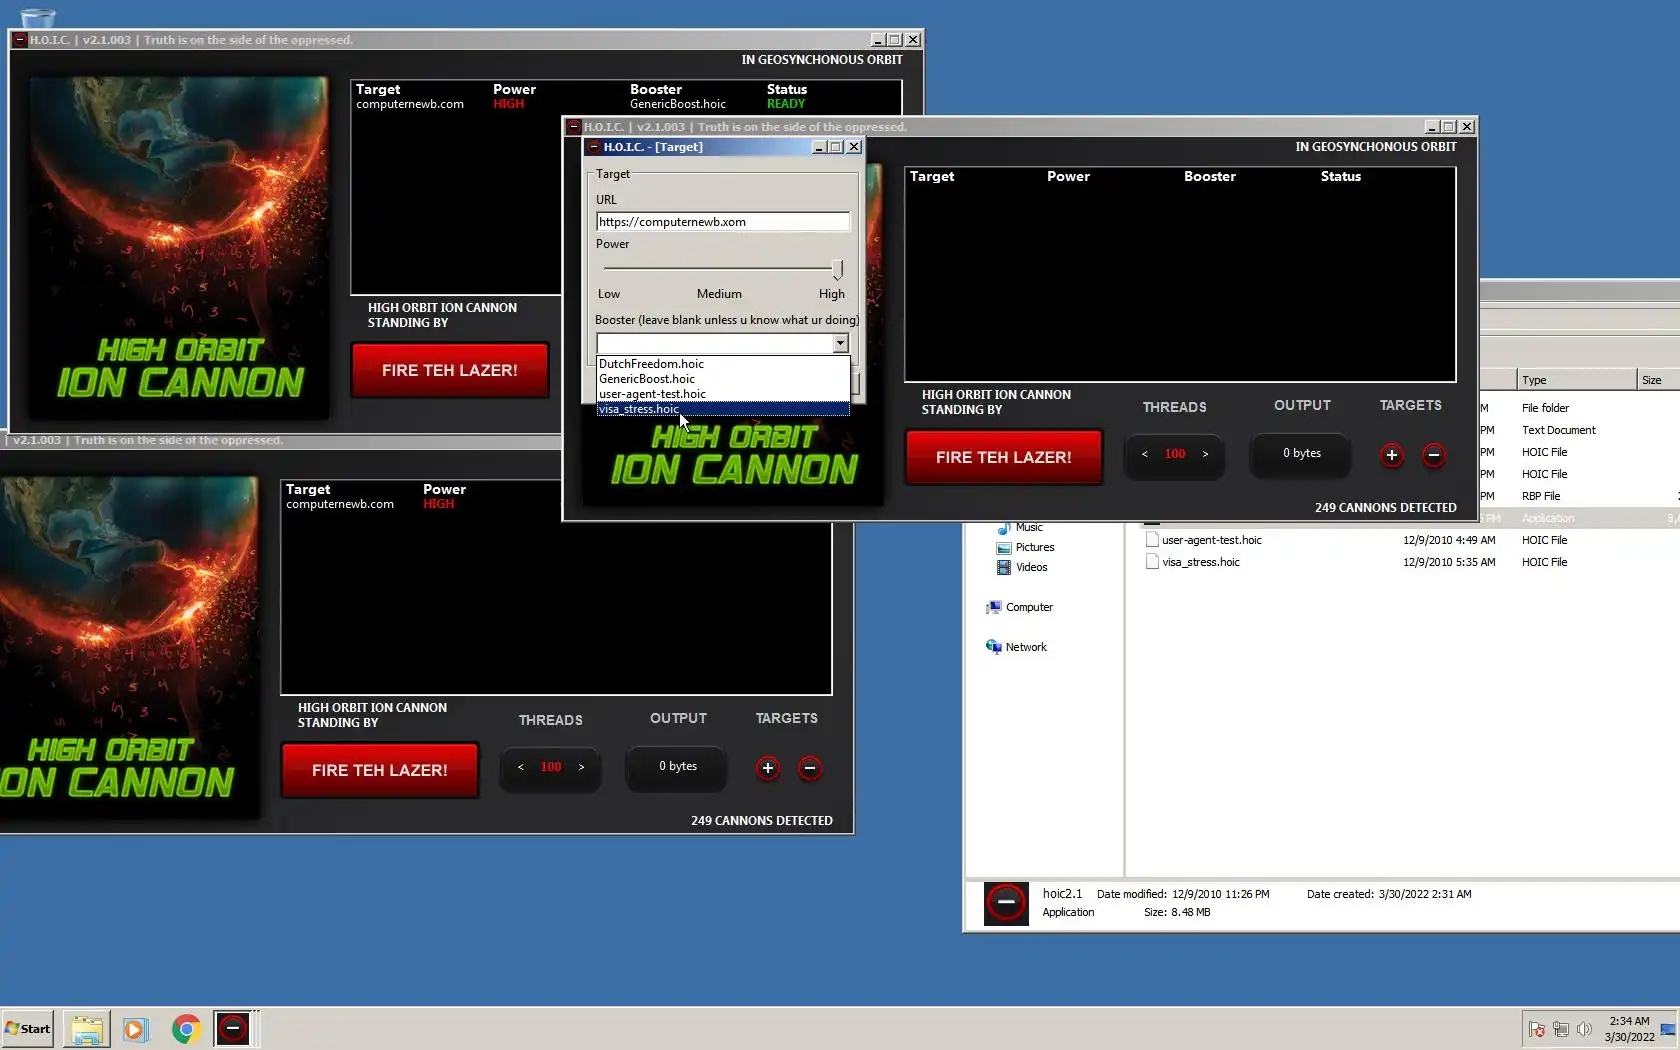1680x1050 pixels.
Task: Add a target in the front HOIC window
Action: point(1391,455)
